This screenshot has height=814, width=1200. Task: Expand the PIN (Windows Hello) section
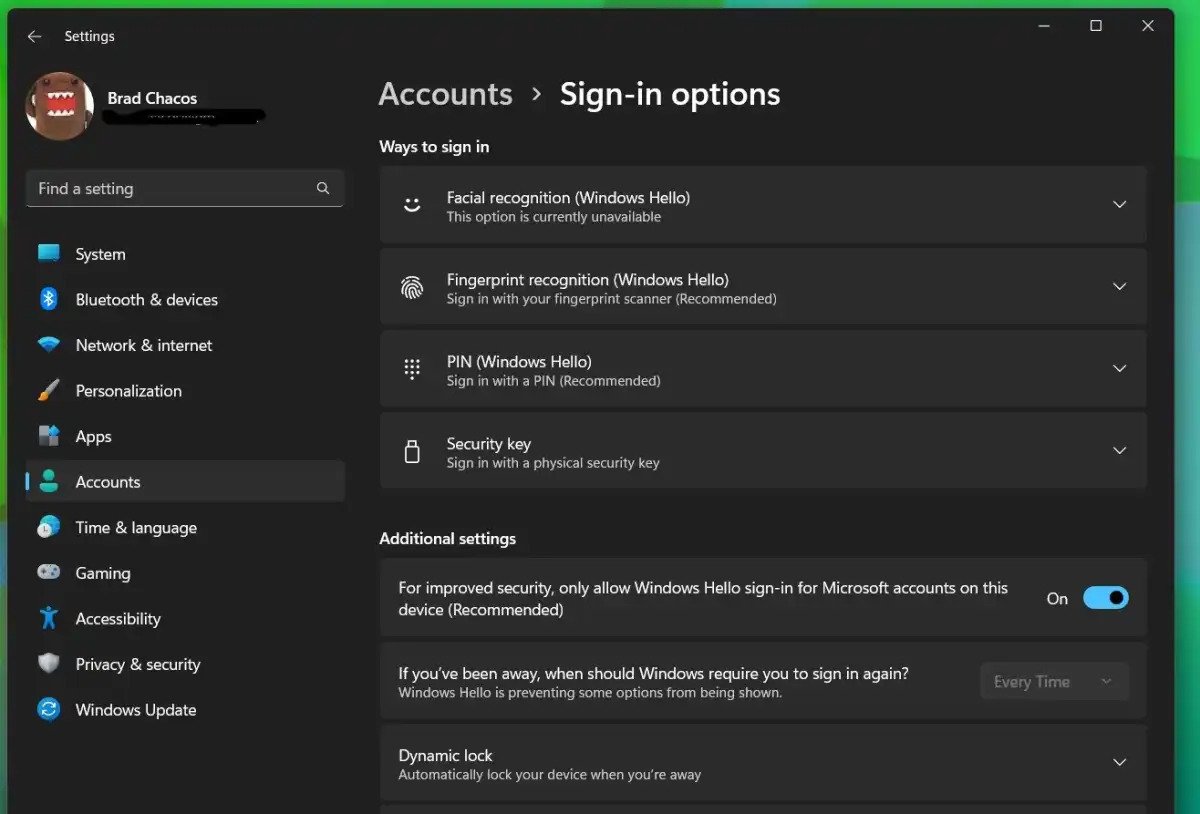1119,369
